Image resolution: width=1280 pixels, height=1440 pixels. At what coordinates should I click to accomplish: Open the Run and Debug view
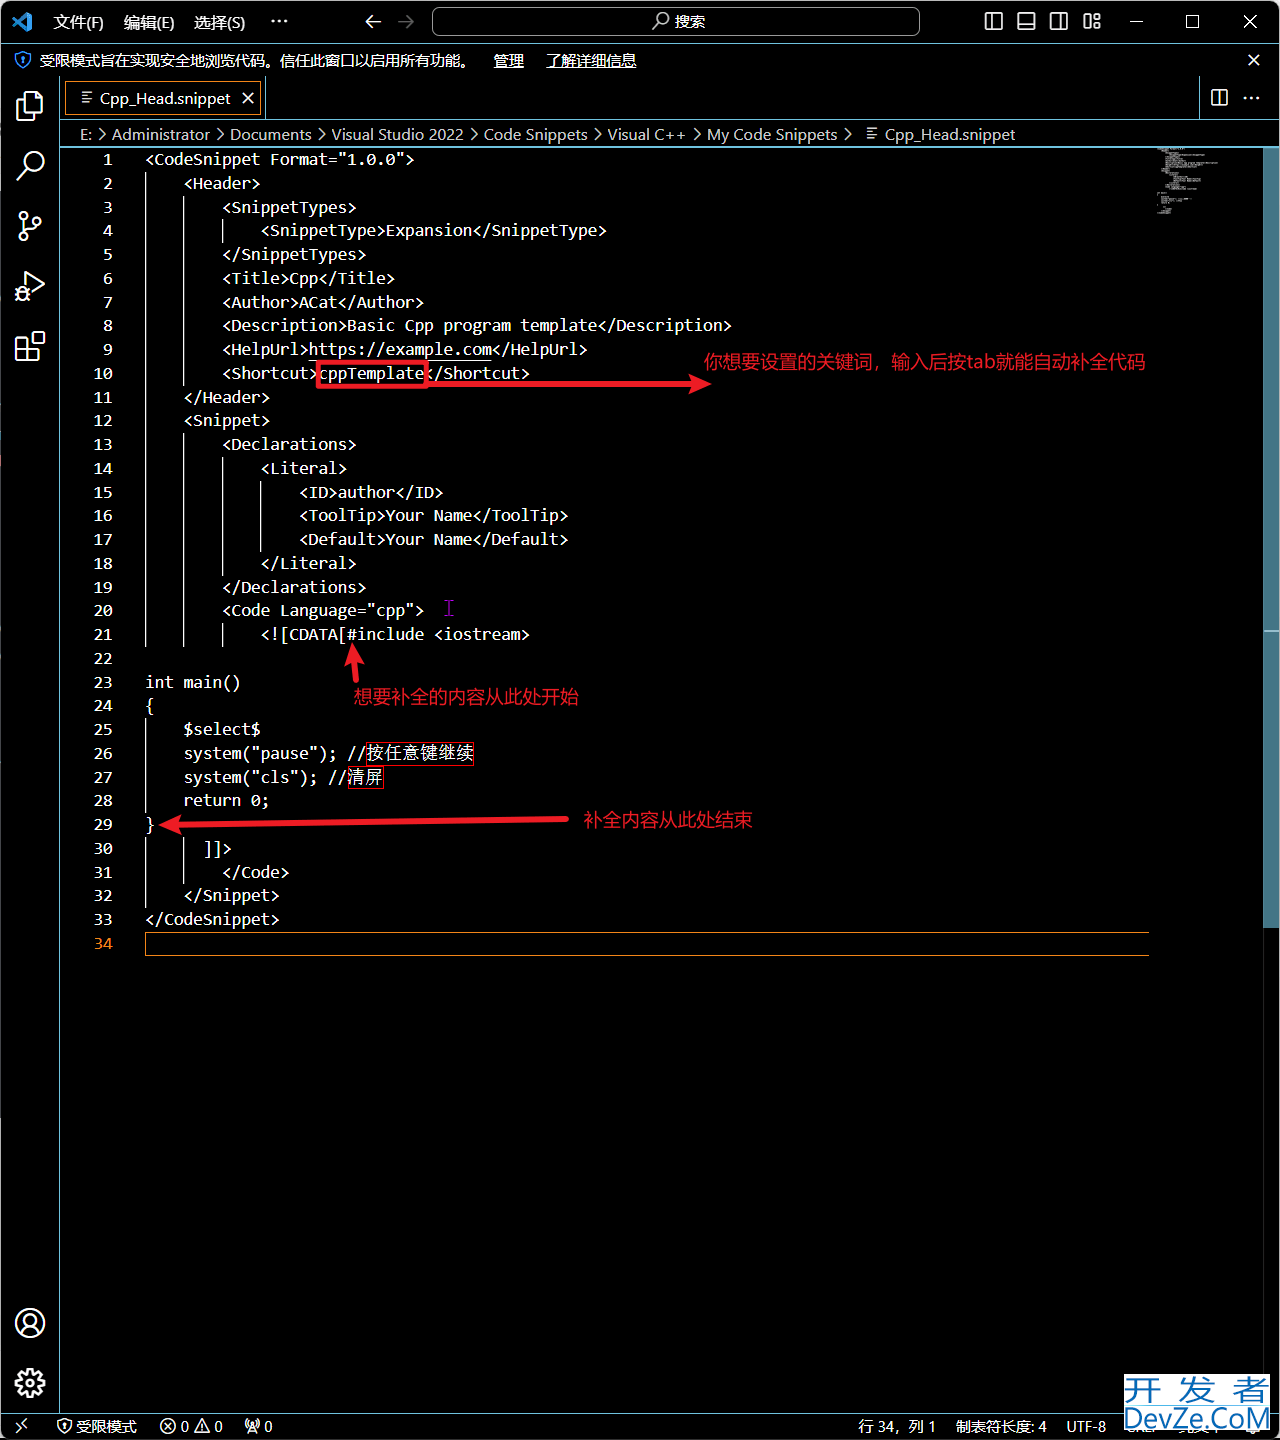click(30, 286)
